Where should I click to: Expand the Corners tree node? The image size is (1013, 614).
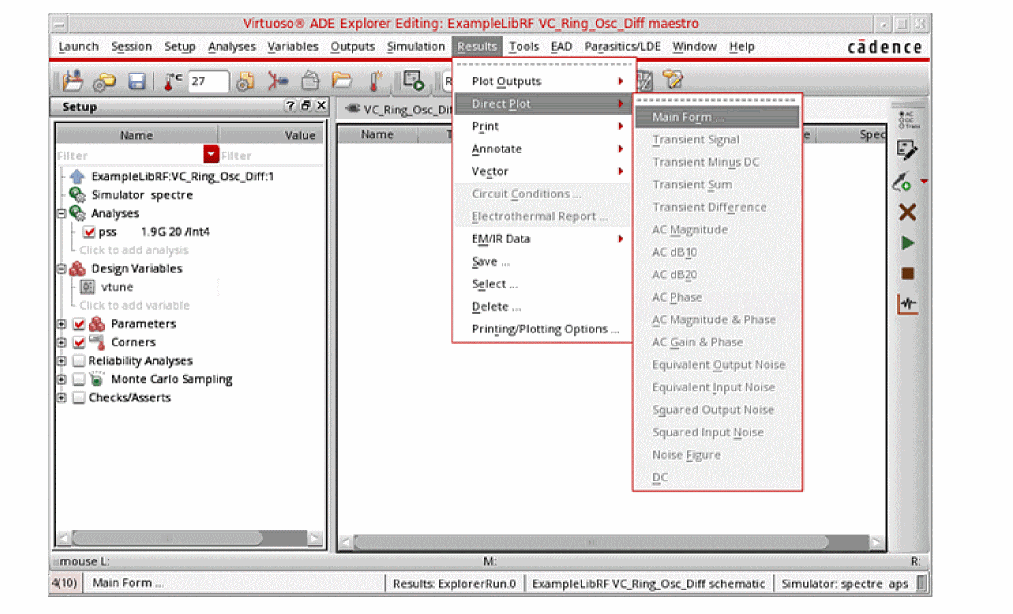(x=62, y=342)
